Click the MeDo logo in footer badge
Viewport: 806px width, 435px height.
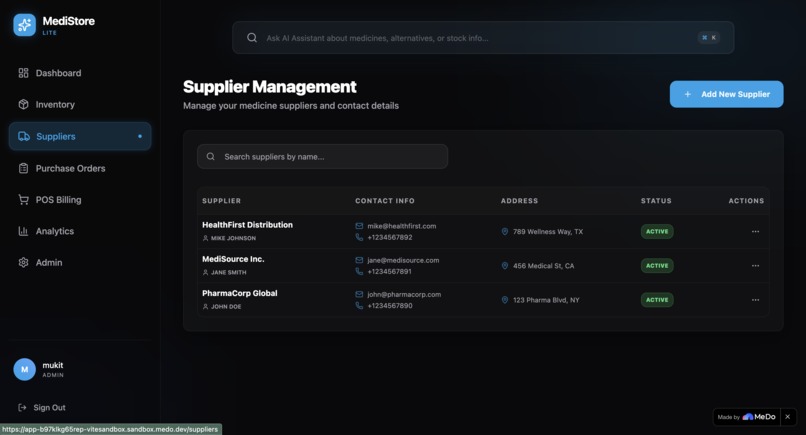pos(759,416)
